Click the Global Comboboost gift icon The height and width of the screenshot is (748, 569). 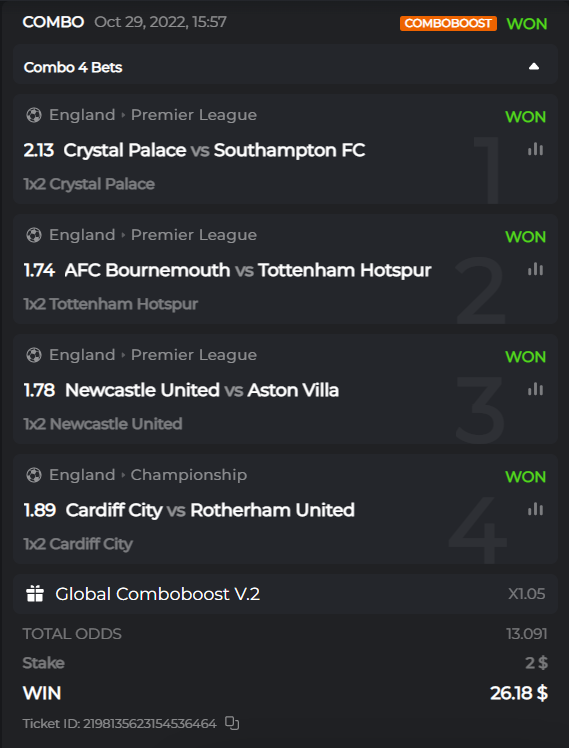(35, 594)
